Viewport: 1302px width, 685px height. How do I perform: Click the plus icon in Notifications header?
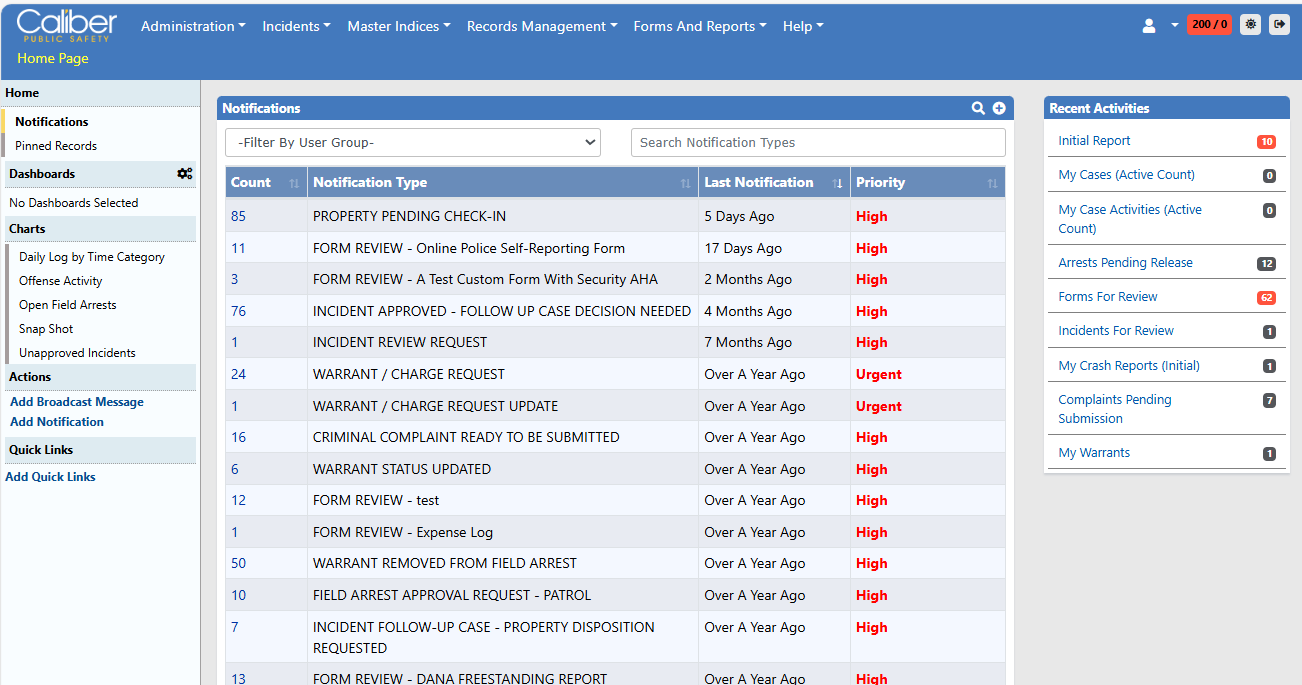tap(998, 108)
